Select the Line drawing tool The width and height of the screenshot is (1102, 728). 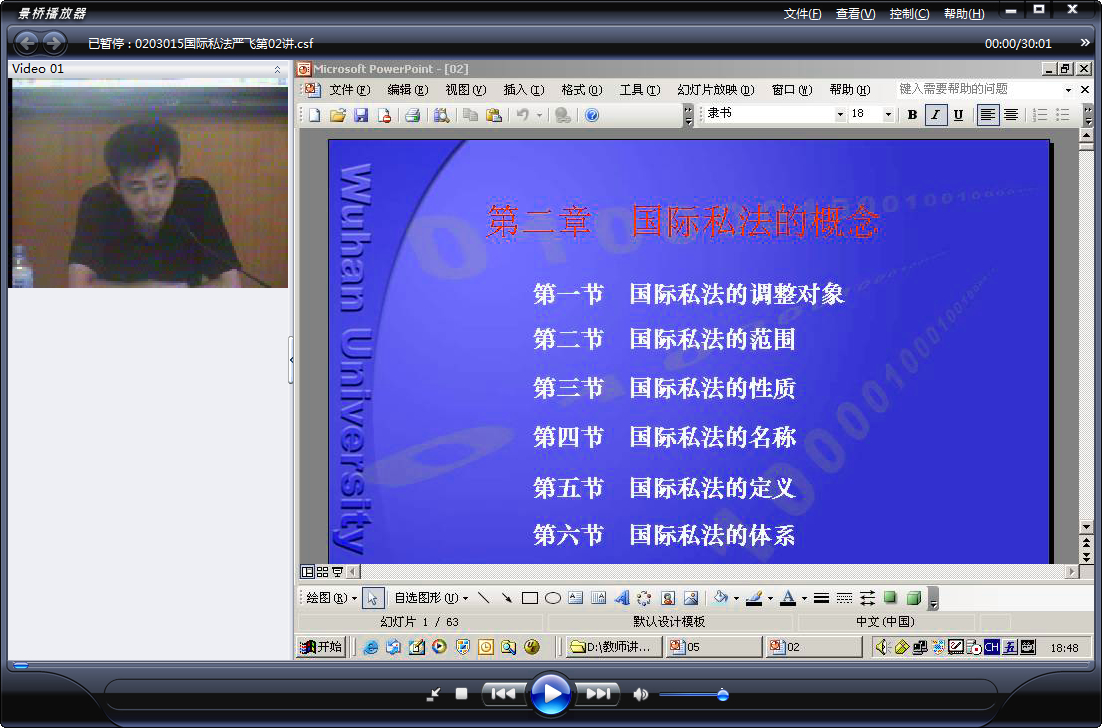[x=484, y=598]
